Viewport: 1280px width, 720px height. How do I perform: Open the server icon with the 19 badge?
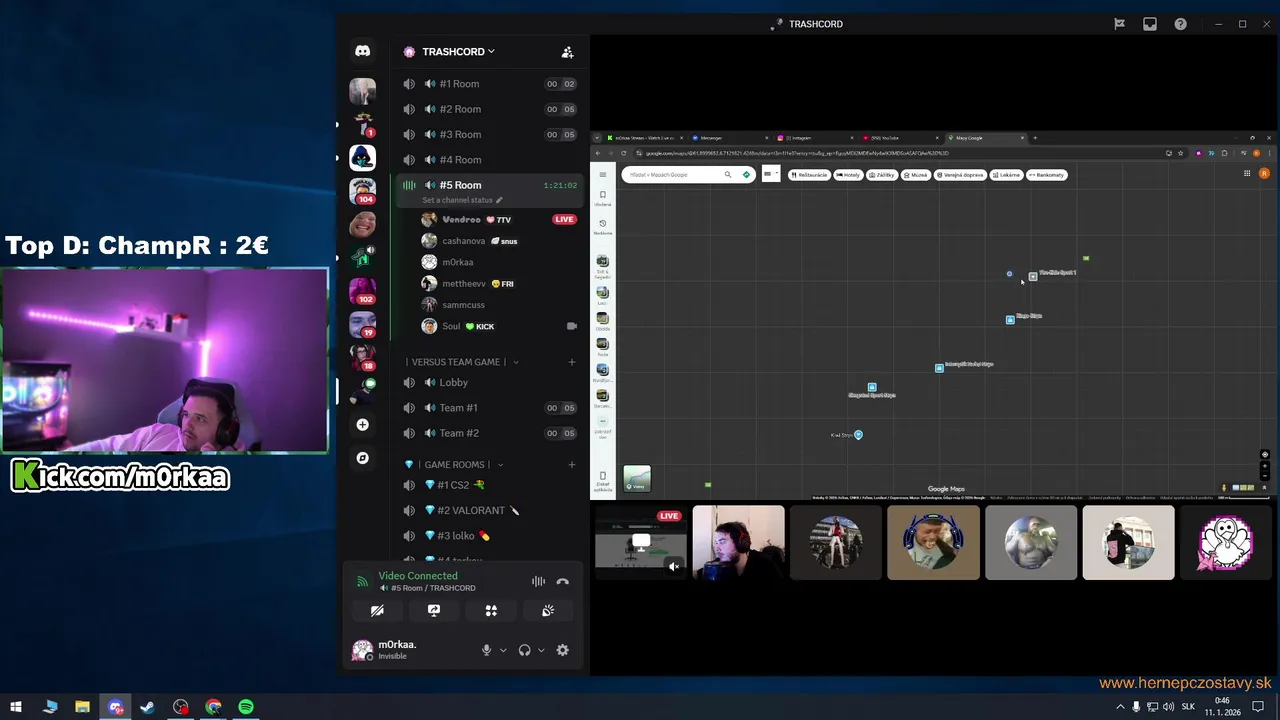coord(362,324)
